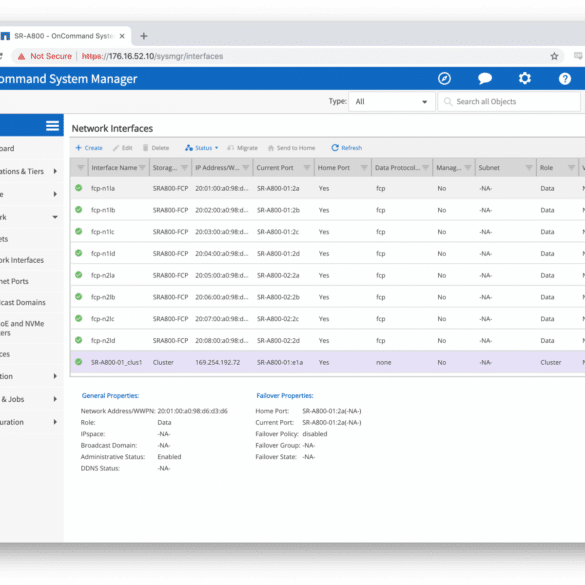Click green status icon of fcp-n2la

(x=78, y=275)
